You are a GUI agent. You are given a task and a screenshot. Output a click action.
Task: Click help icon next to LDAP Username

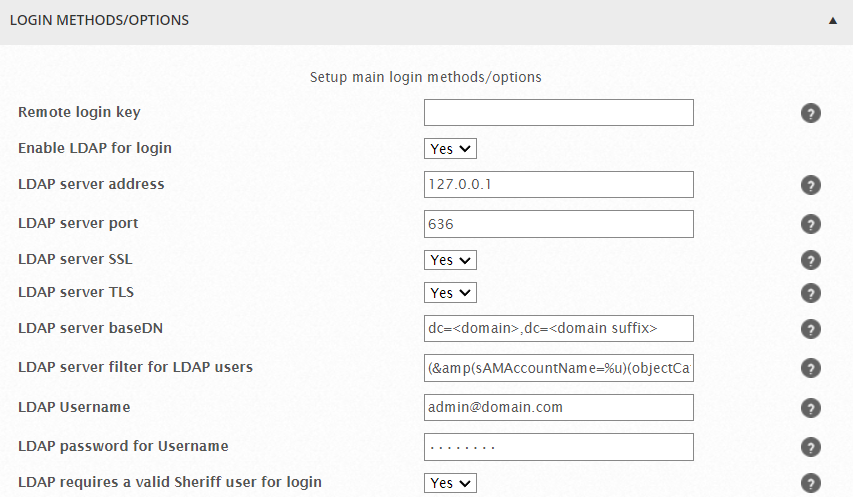click(x=811, y=408)
